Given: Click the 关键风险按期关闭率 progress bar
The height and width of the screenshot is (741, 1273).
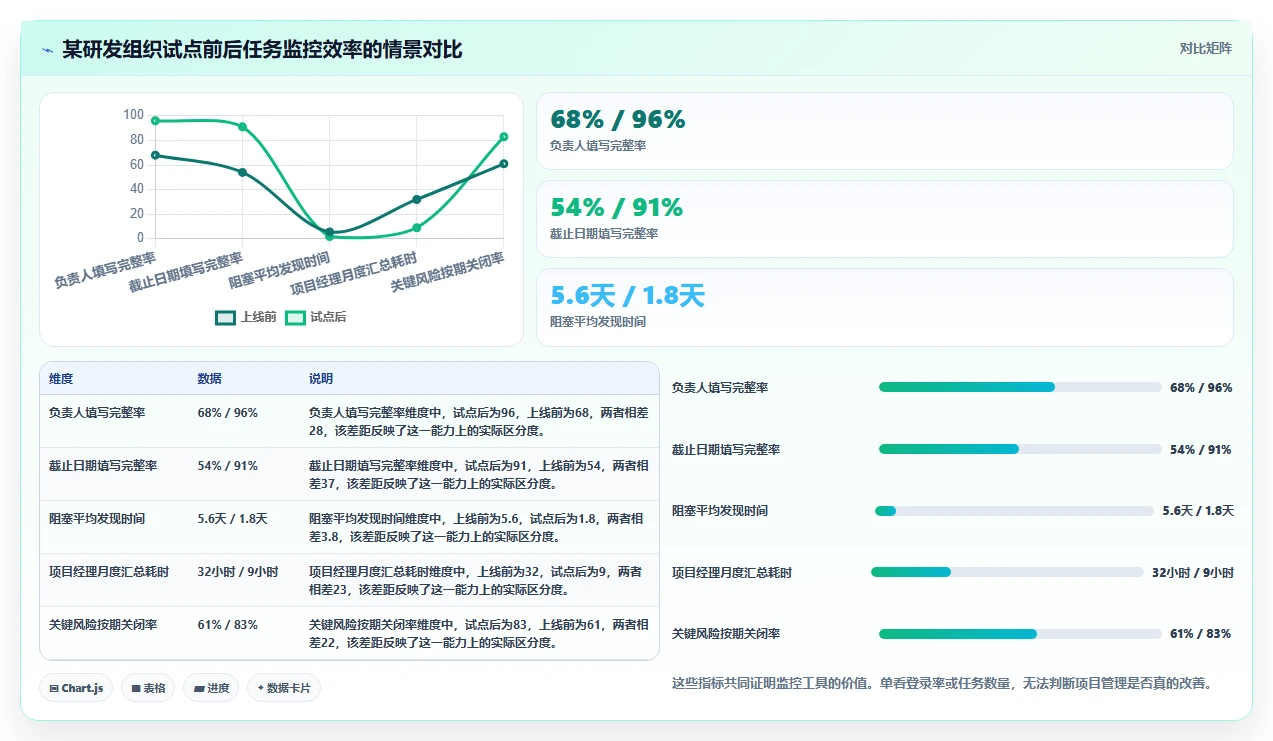Looking at the screenshot, I should click(1020, 634).
